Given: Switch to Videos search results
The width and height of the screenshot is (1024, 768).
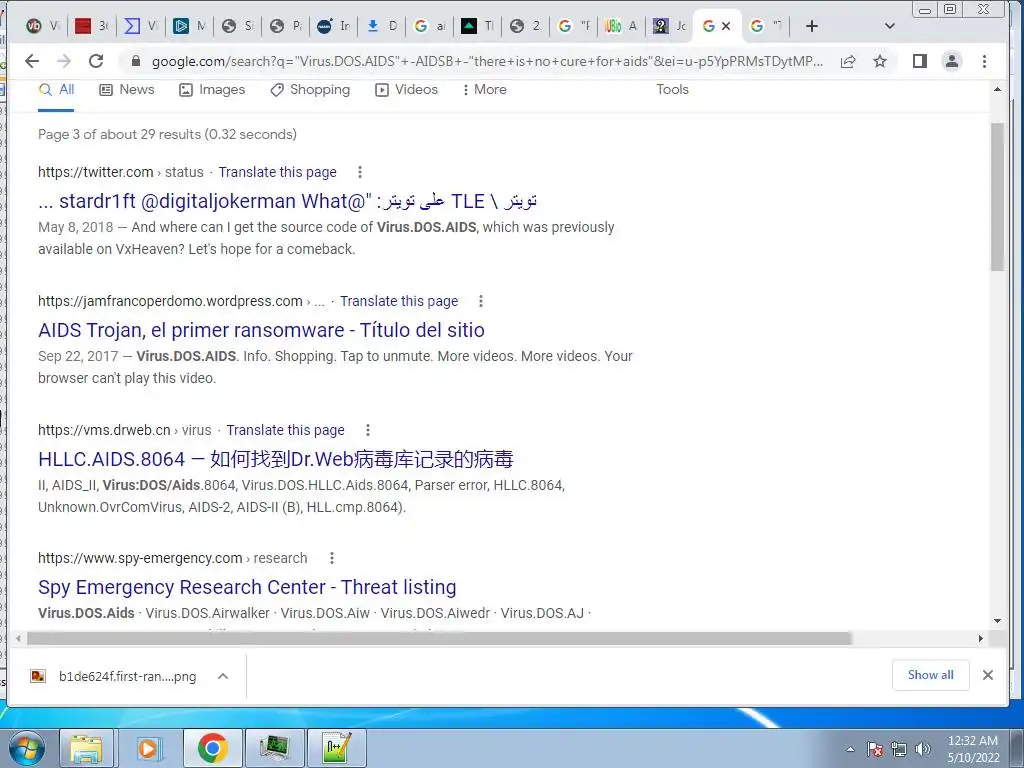Looking at the screenshot, I should pyautogui.click(x=406, y=89).
